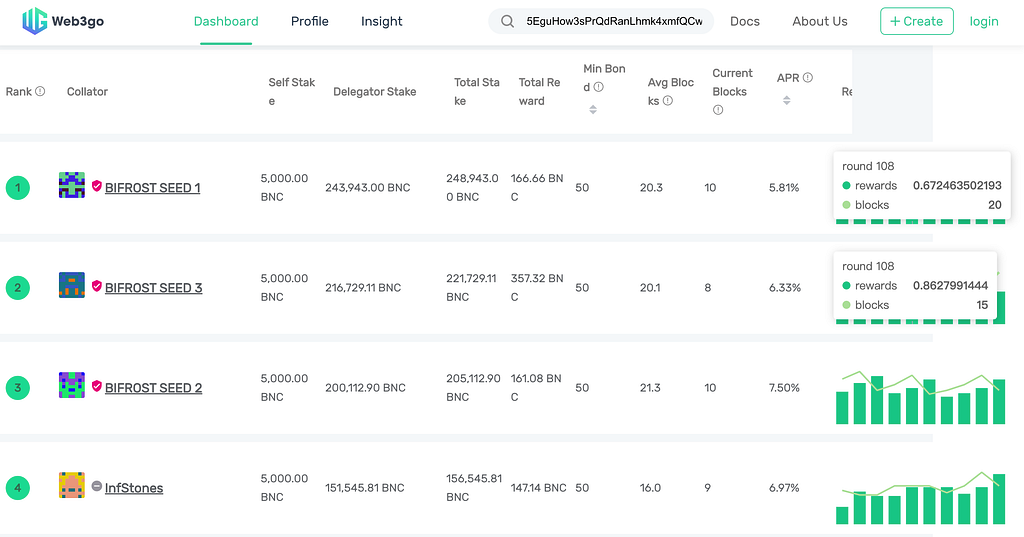Show the Rank column info icon
The height and width of the screenshot is (537, 1024).
click(x=40, y=91)
